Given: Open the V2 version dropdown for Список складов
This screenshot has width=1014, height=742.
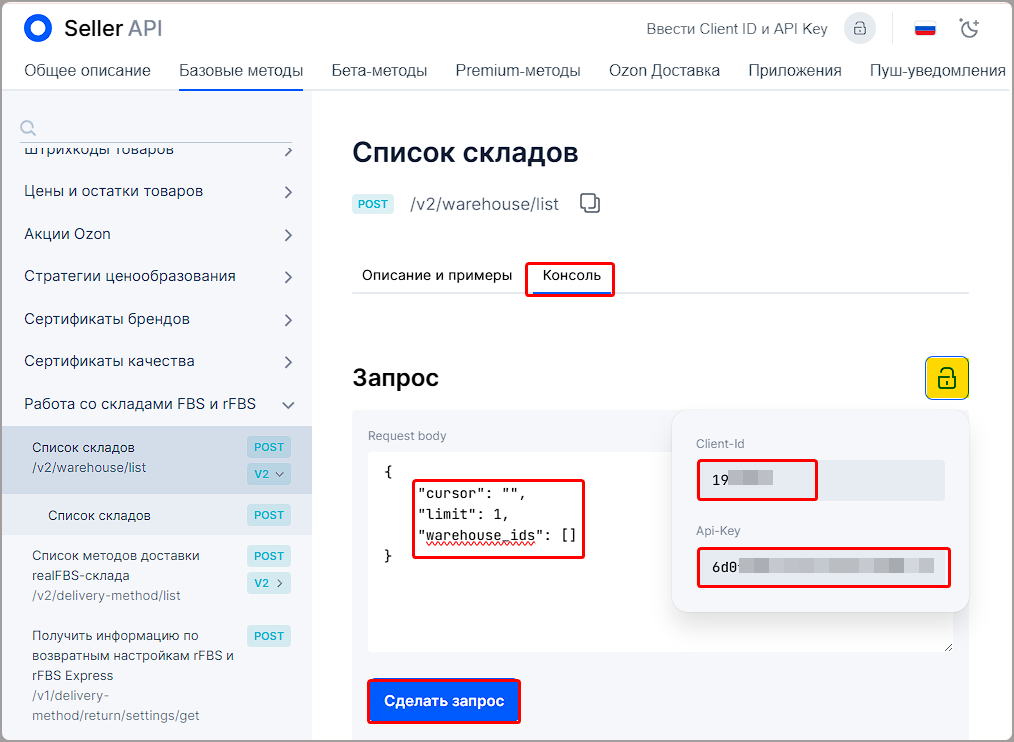Looking at the screenshot, I should click(x=269, y=474).
